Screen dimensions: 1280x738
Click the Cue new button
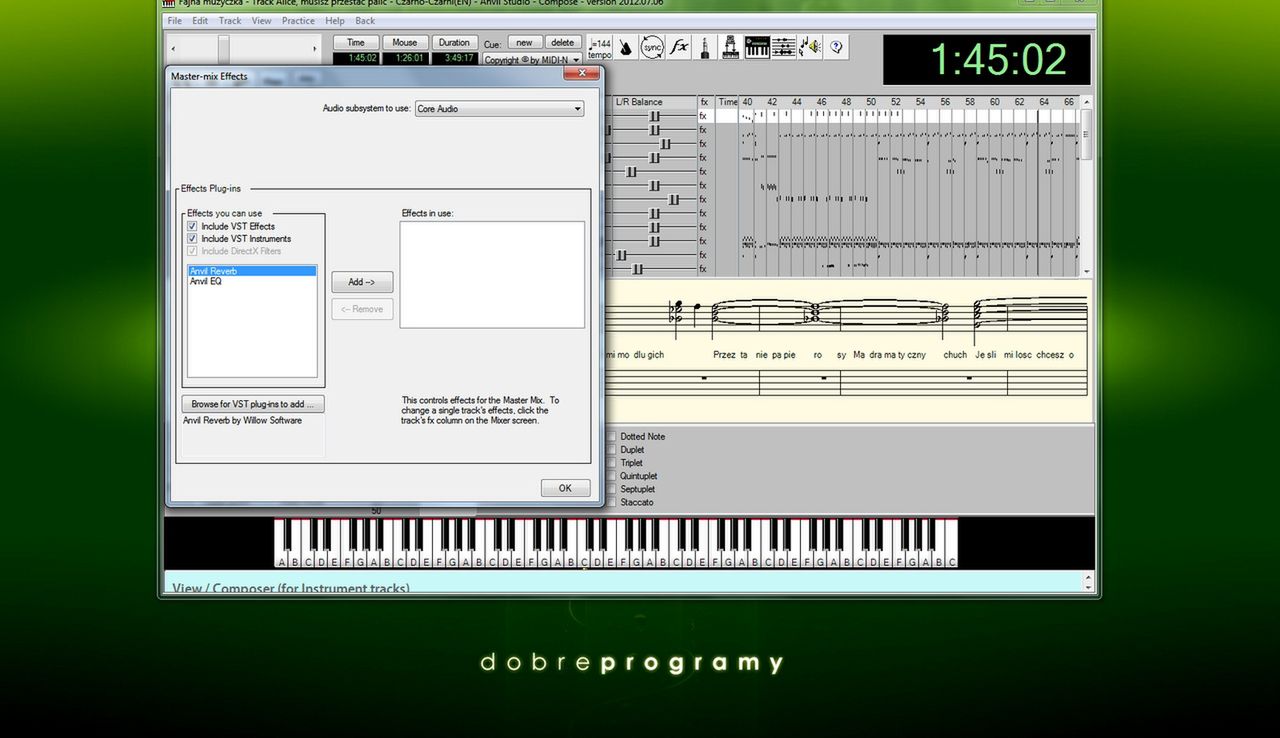point(524,43)
